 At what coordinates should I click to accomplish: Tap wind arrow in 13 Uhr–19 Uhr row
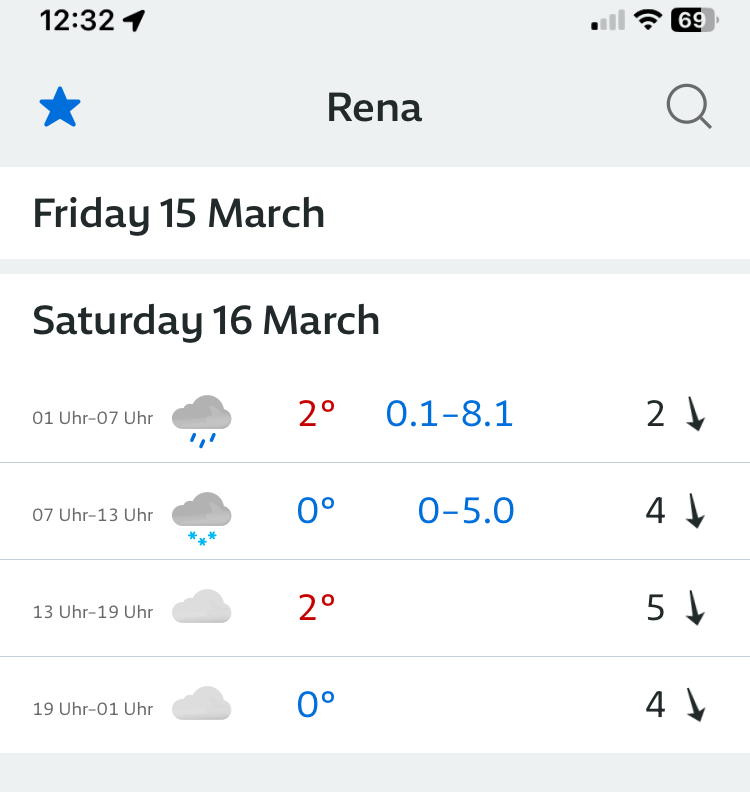696,608
